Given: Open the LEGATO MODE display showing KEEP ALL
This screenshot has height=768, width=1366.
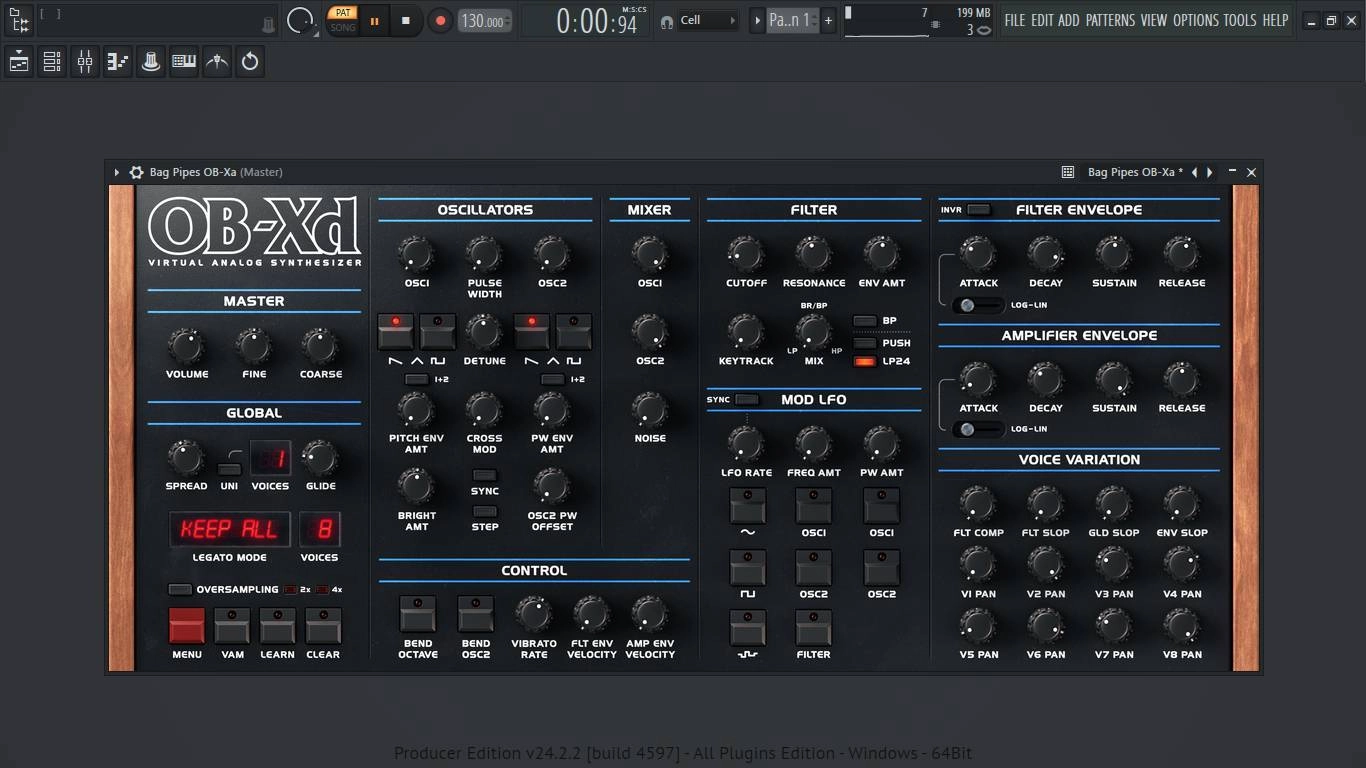Looking at the screenshot, I should click(230, 529).
